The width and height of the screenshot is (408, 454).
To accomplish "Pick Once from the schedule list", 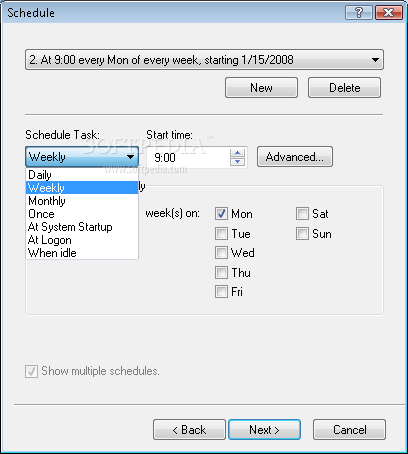I will tap(82, 214).
